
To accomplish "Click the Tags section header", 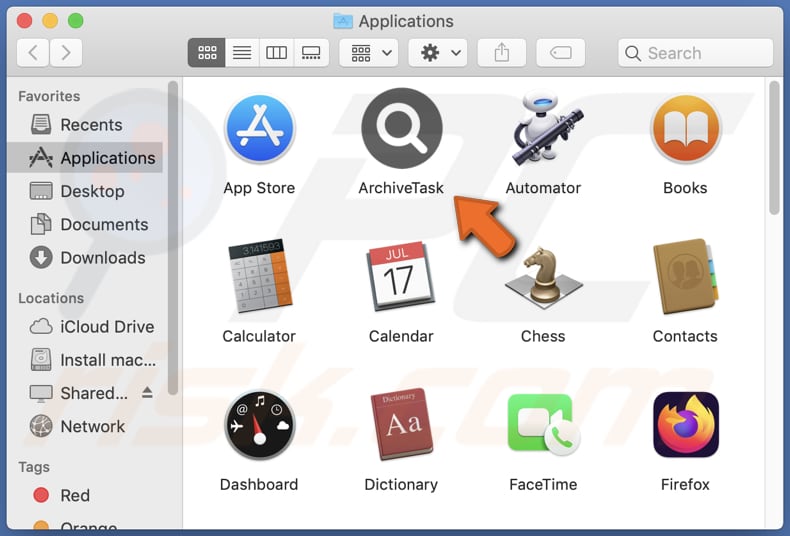I will 34,467.
